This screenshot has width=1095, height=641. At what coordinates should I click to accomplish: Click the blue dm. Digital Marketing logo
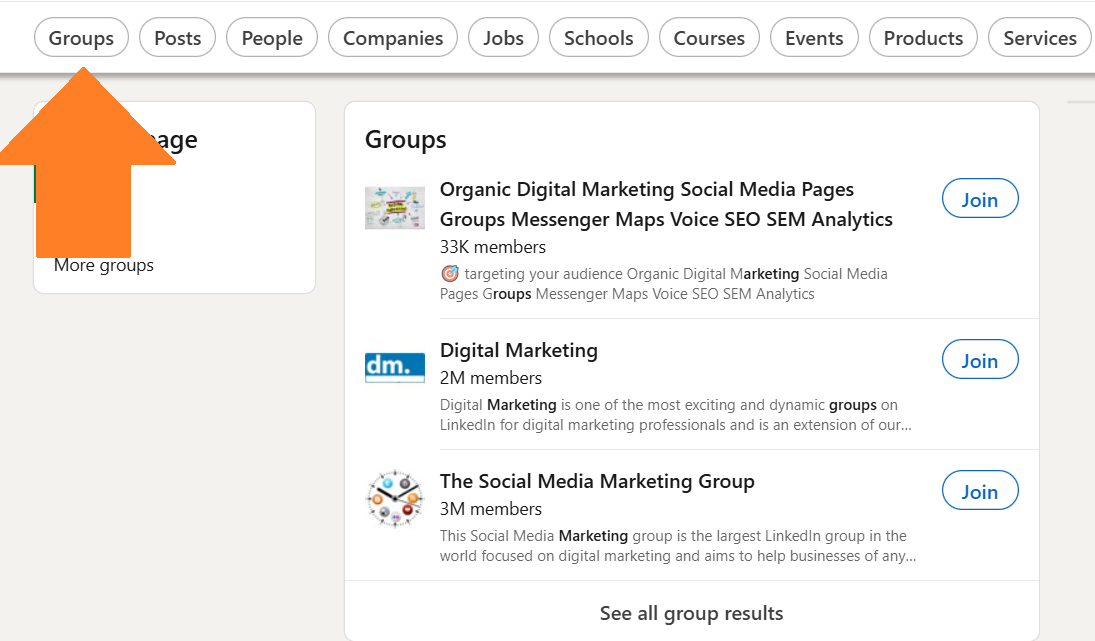coord(394,367)
